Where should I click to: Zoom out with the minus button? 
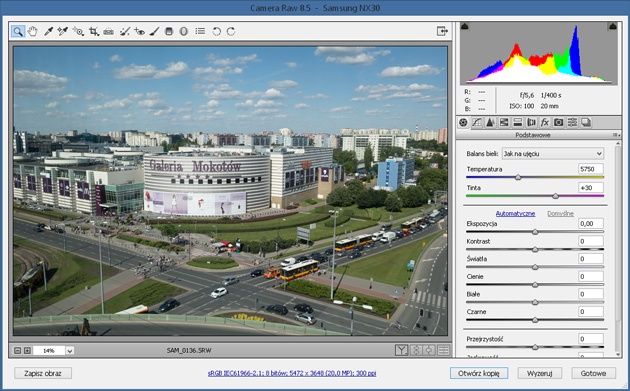[x=17, y=350]
